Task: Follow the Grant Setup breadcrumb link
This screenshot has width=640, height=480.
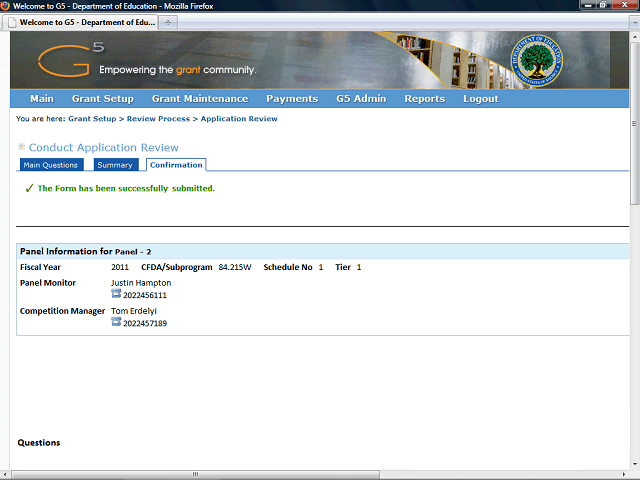Action: point(92,119)
